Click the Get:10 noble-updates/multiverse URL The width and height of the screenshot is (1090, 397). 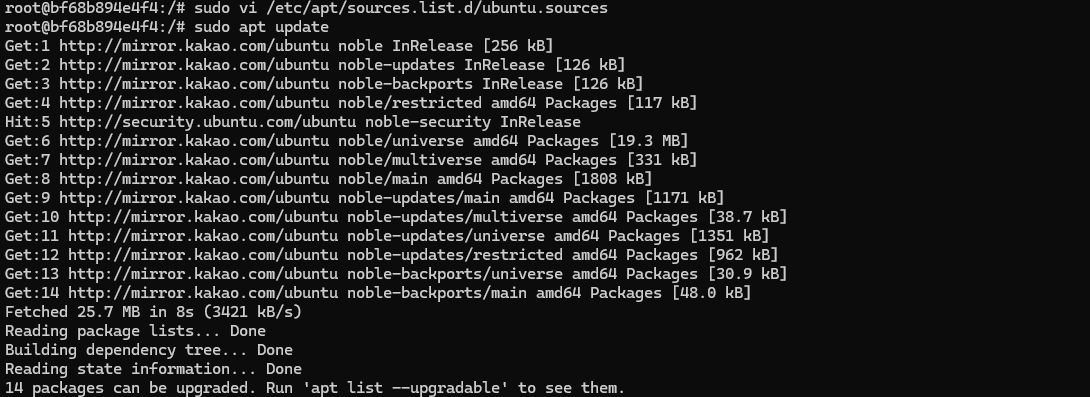pyautogui.click(x=203, y=217)
